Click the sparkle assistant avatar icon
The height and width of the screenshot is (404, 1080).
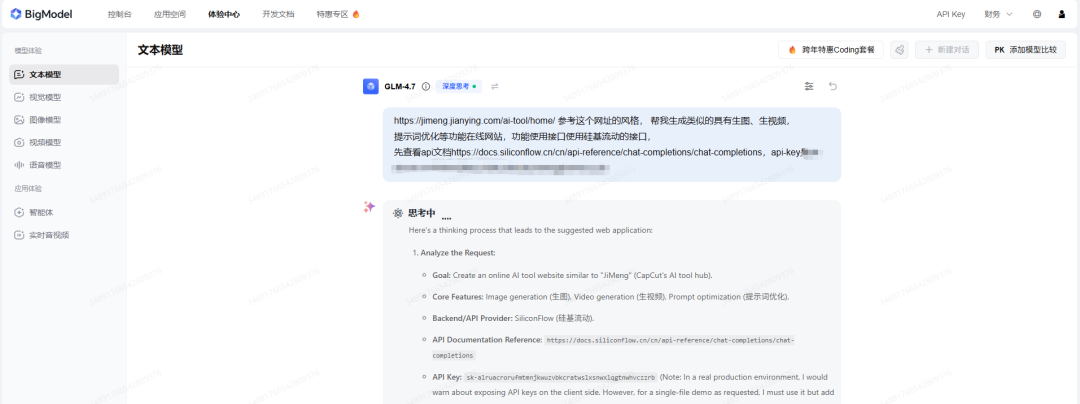coord(369,207)
